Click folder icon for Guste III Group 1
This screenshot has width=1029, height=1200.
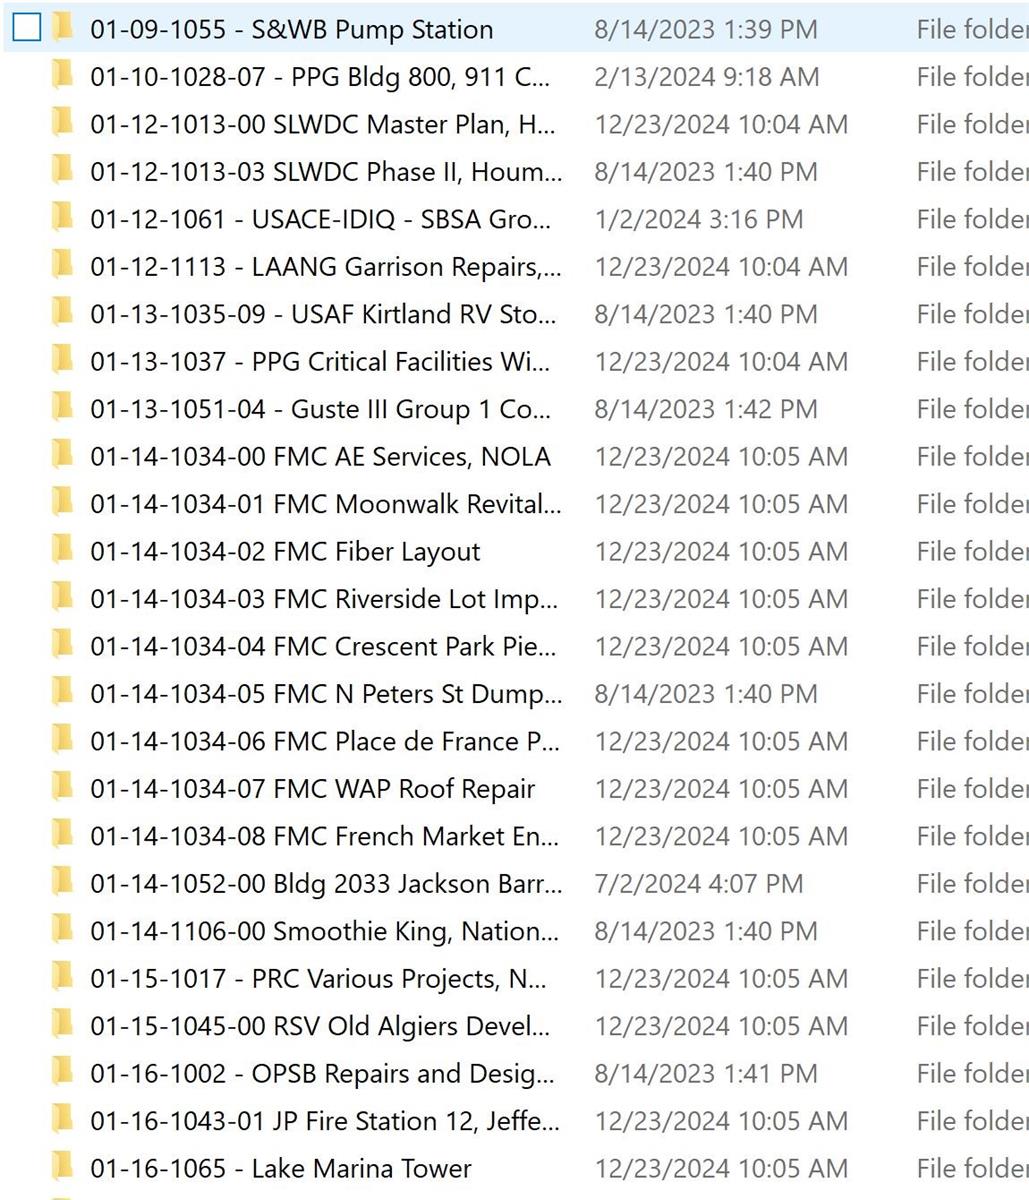pyautogui.click(x=63, y=408)
